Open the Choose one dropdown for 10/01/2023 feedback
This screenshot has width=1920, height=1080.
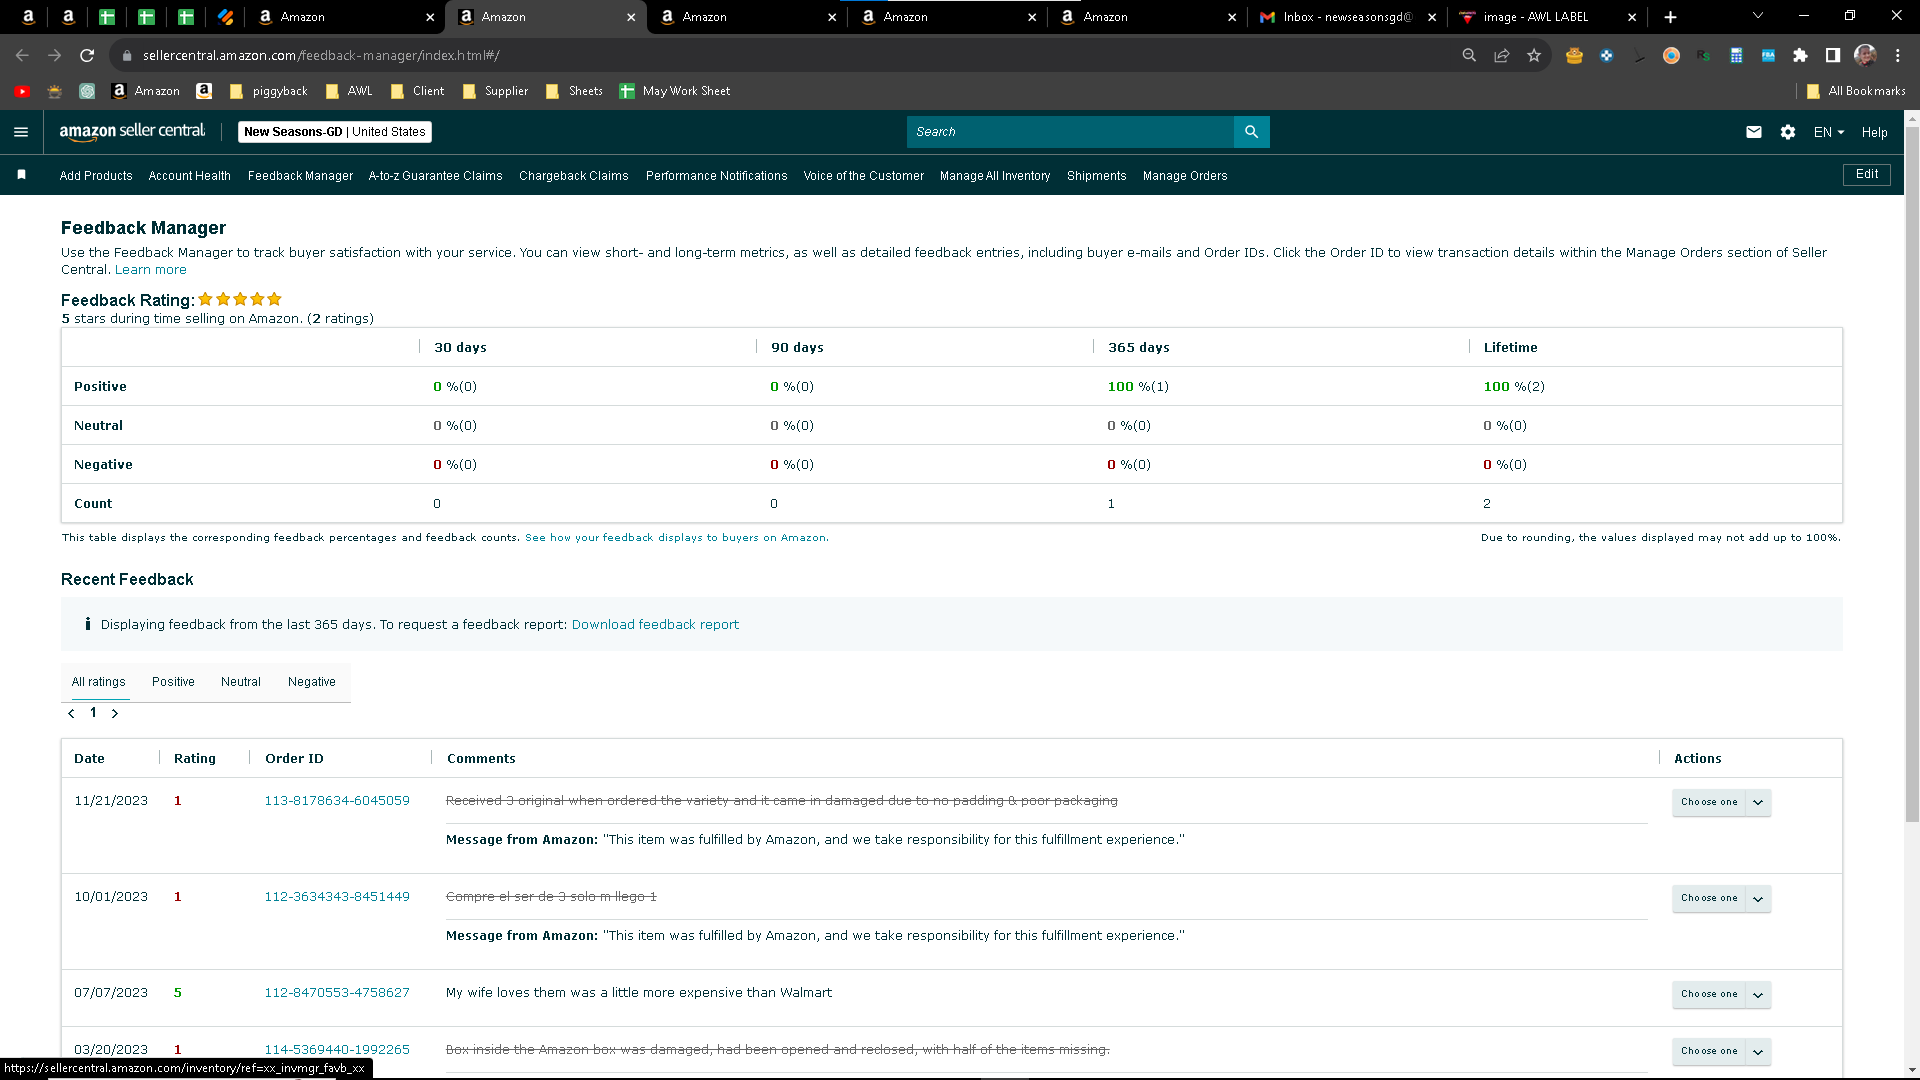(x=1721, y=898)
